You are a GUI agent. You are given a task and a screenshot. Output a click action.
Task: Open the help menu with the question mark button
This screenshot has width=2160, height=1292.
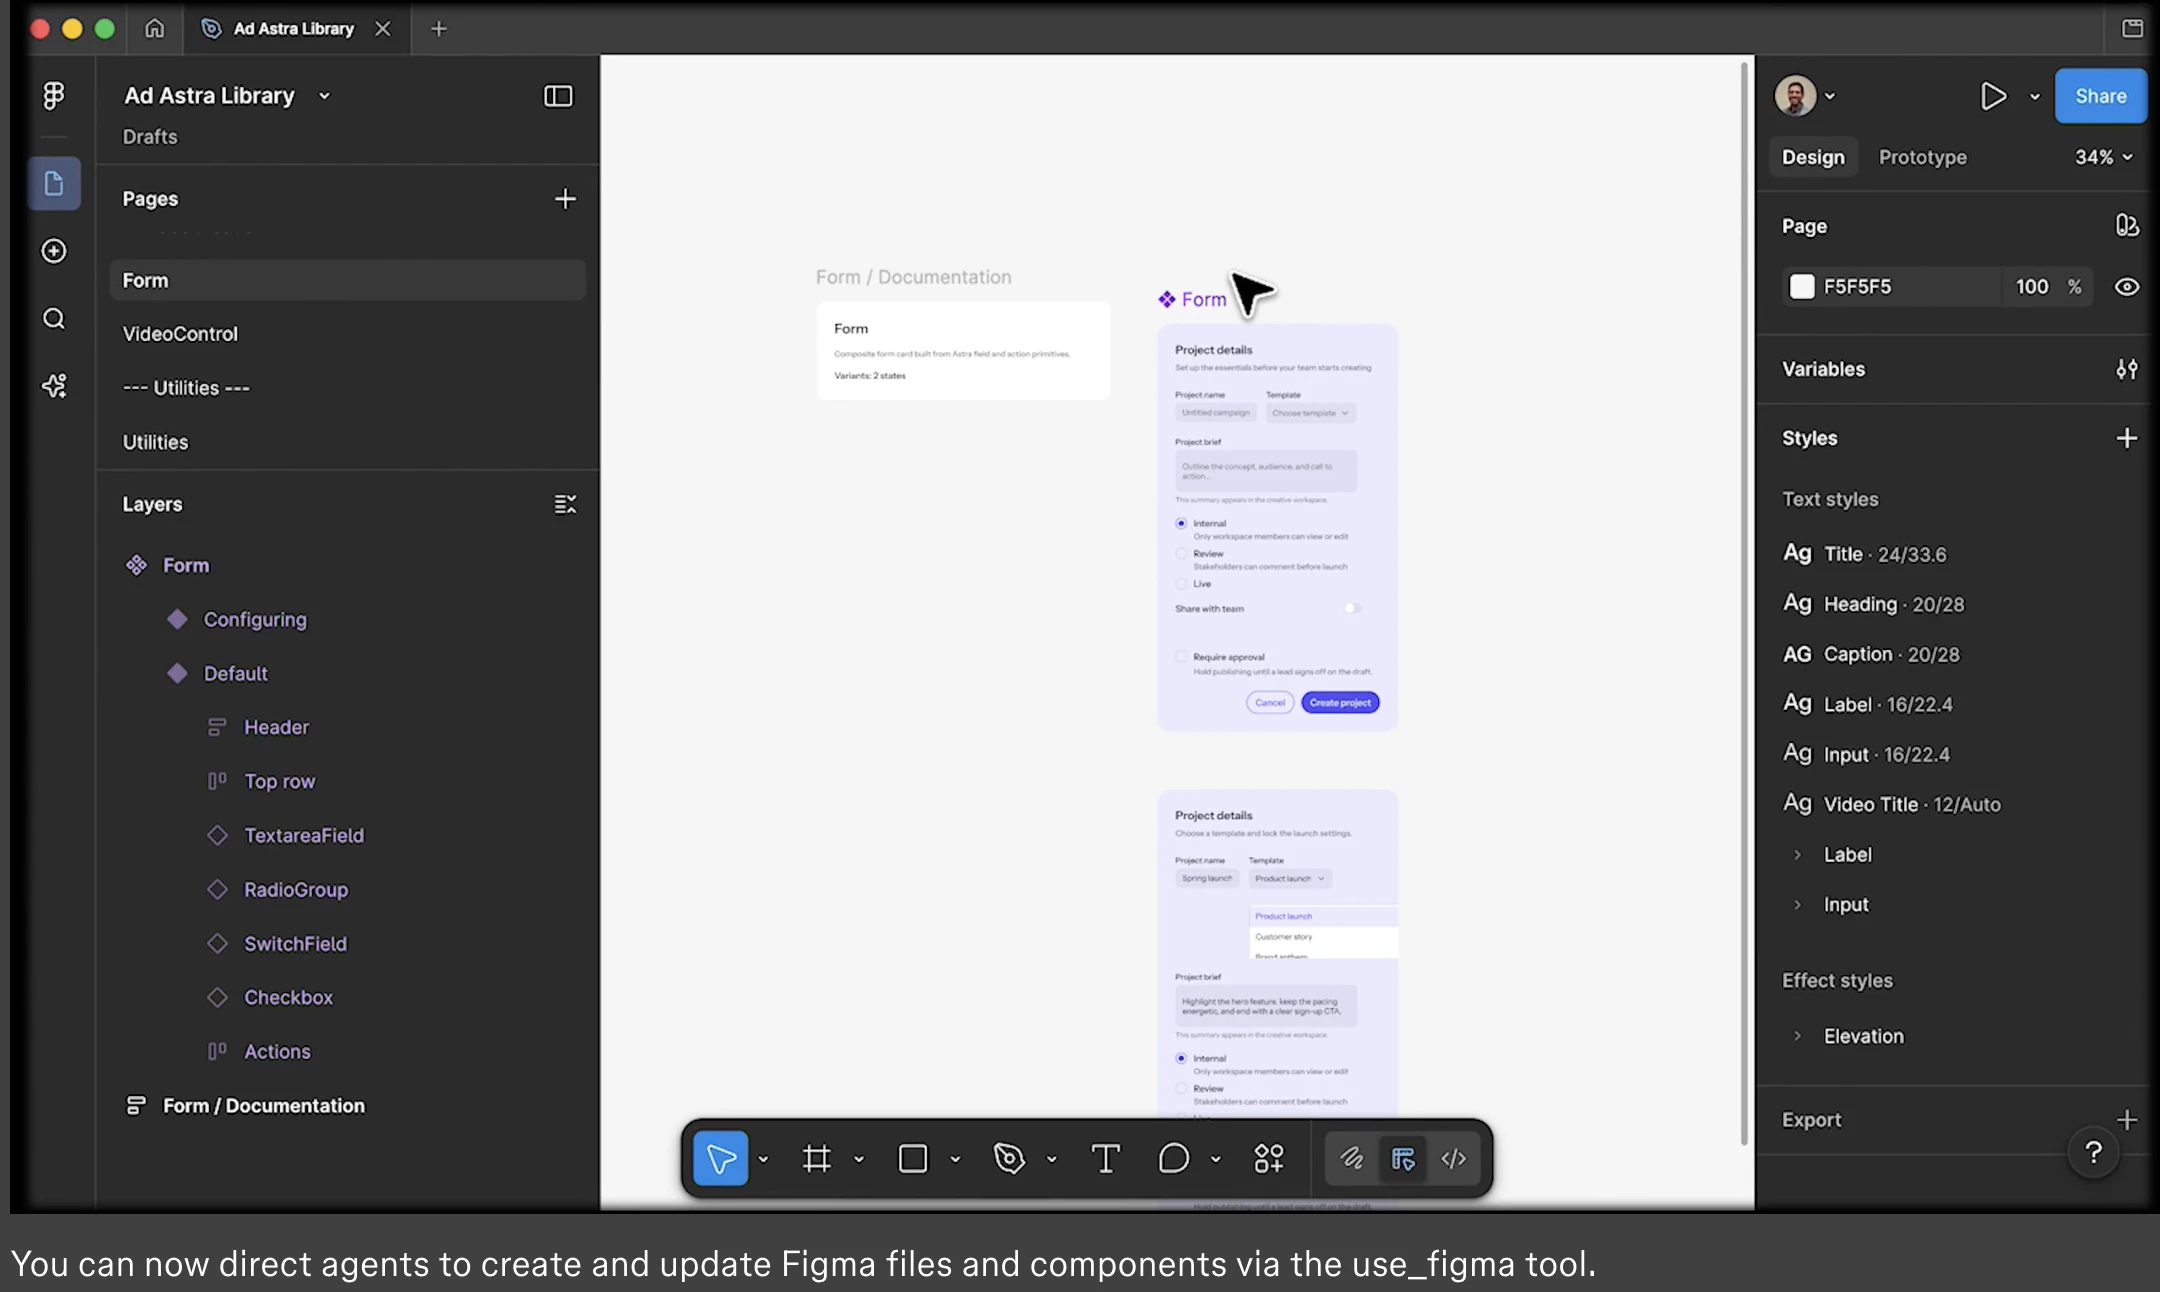[2092, 1152]
